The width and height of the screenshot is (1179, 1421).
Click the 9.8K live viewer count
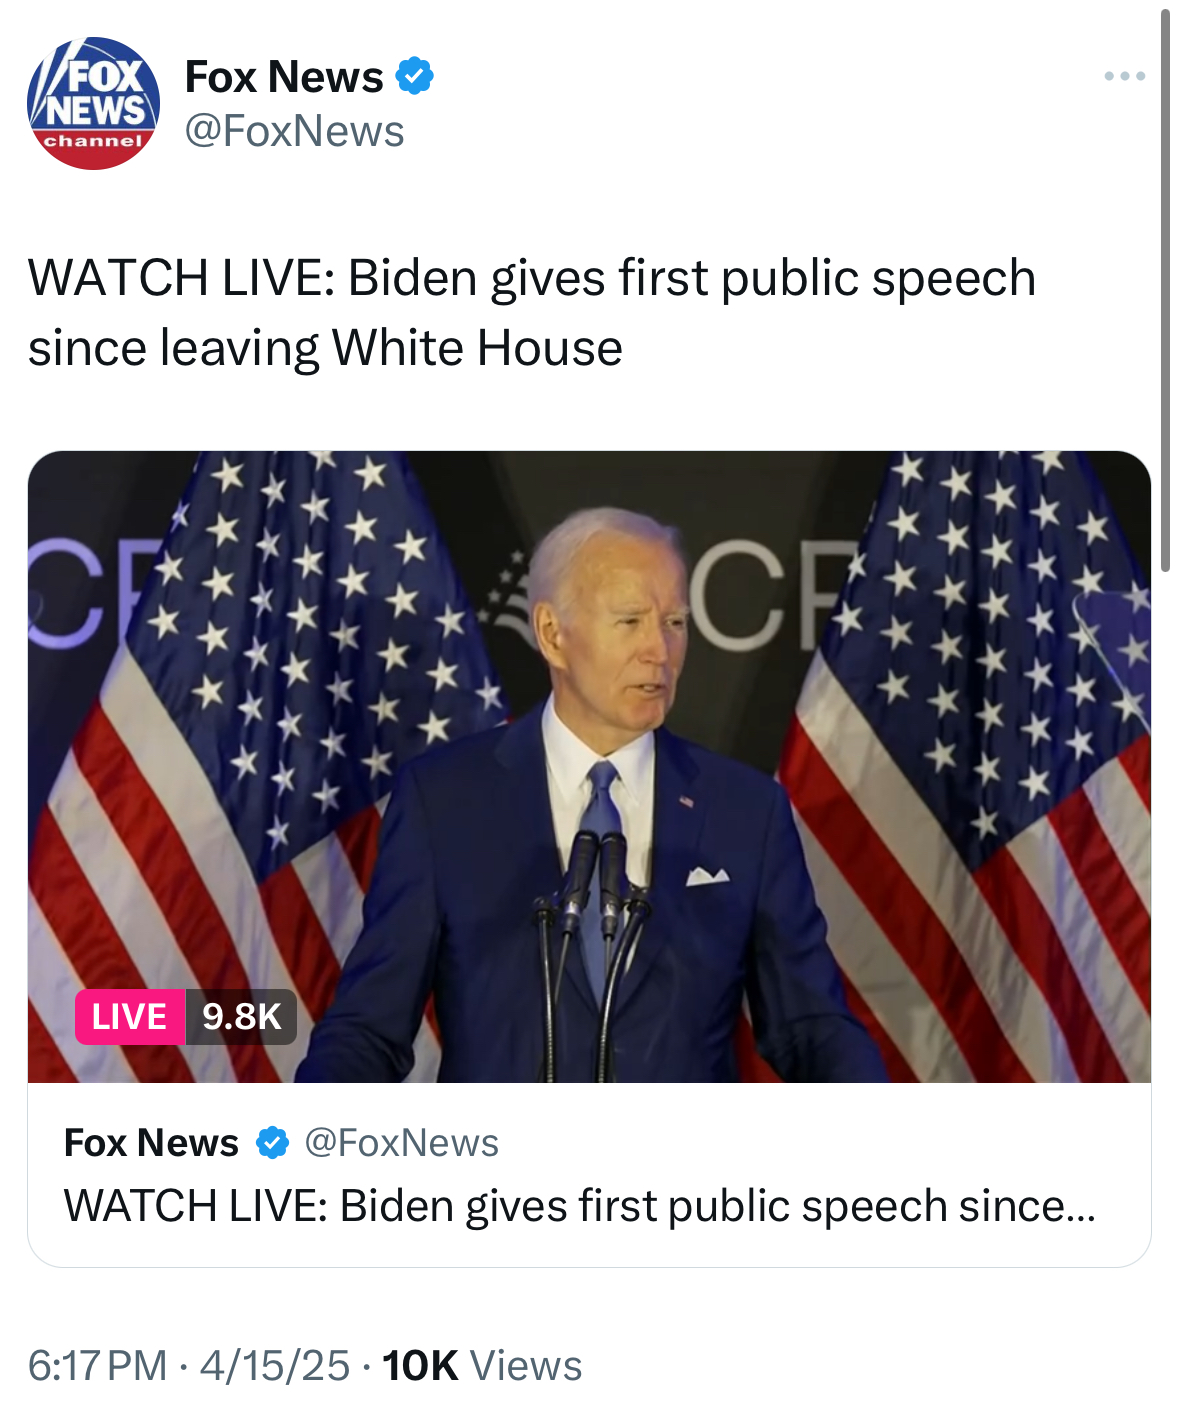(x=241, y=1017)
